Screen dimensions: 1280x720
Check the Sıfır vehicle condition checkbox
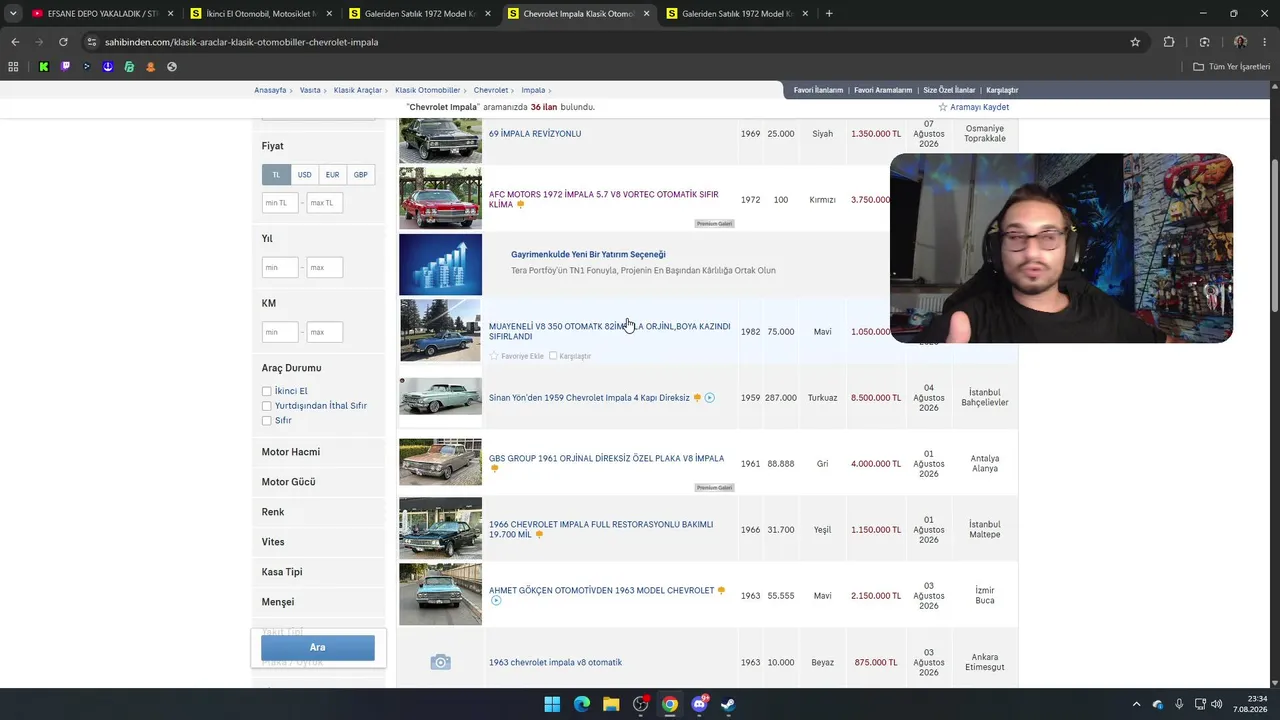pyautogui.click(x=267, y=421)
